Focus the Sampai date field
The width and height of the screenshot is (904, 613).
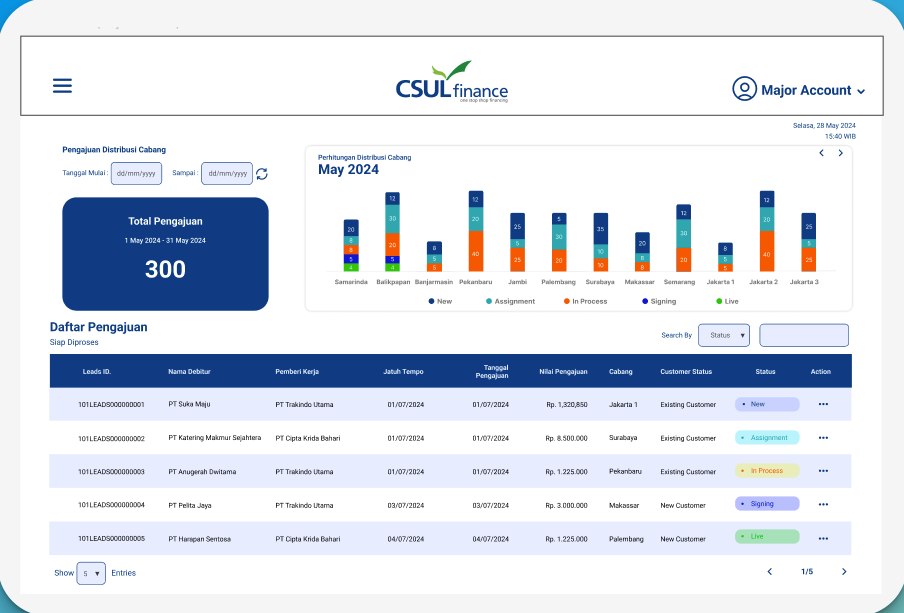(x=227, y=173)
